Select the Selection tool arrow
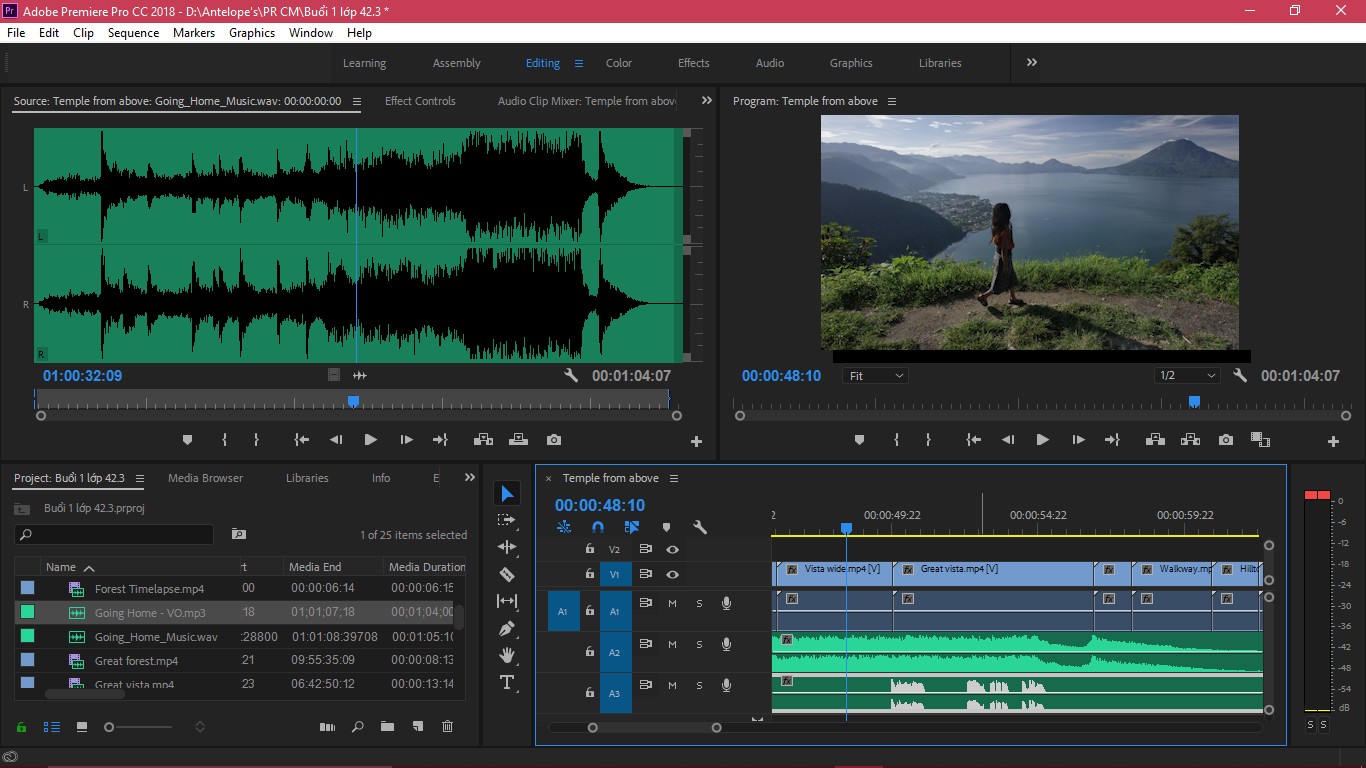The image size is (1366, 768). pyautogui.click(x=507, y=493)
